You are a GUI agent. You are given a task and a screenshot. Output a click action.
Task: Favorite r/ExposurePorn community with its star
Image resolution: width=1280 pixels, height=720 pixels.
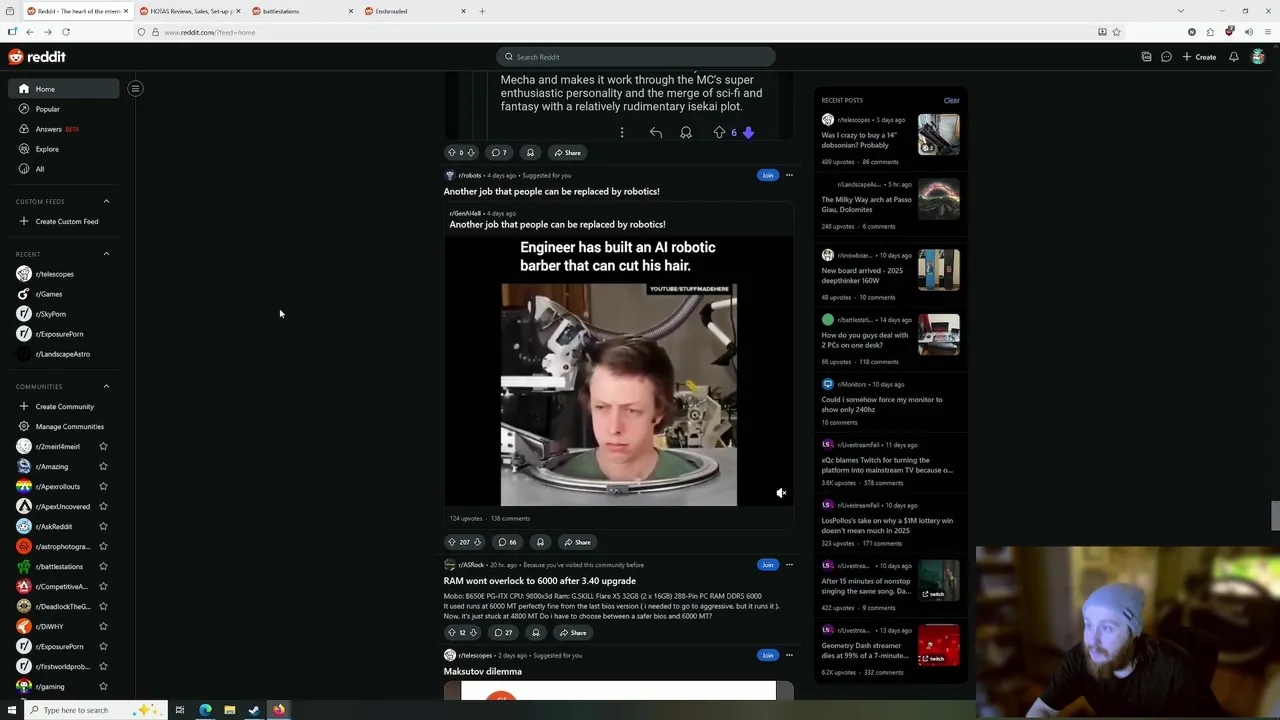(103, 646)
